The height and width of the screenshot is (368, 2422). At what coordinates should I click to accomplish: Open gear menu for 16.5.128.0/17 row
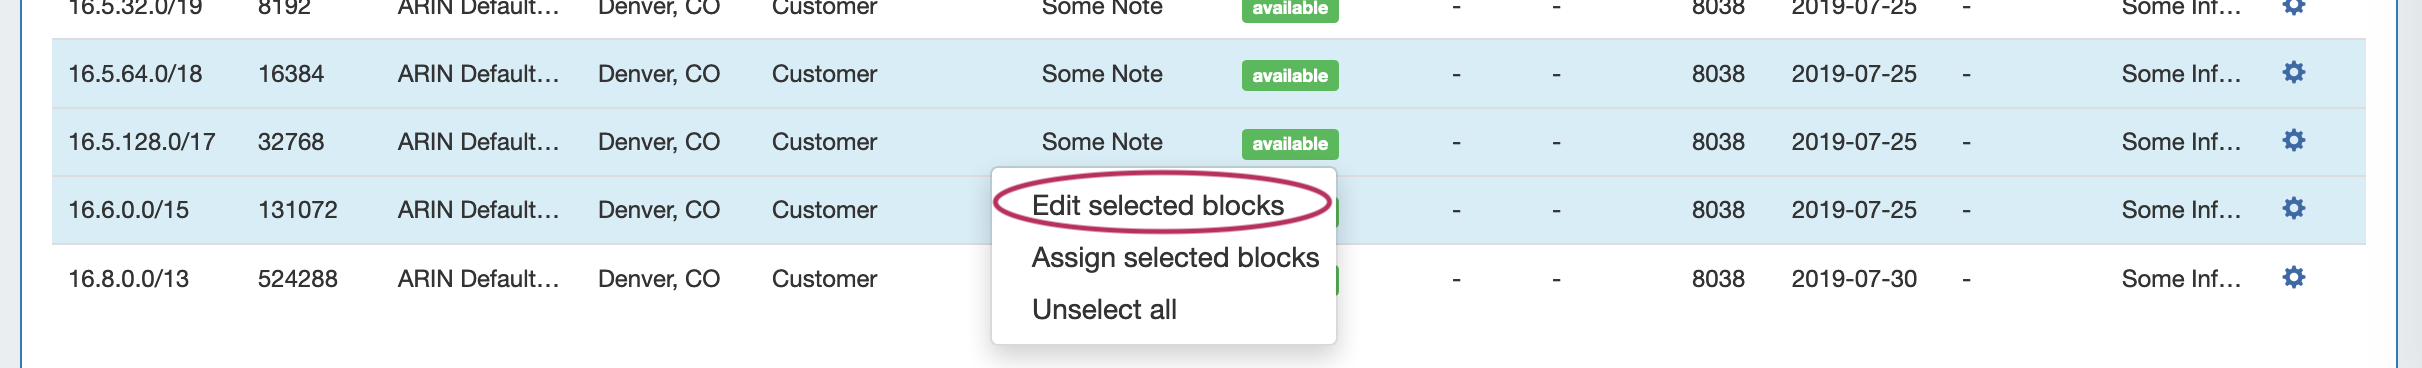click(x=2294, y=140)
